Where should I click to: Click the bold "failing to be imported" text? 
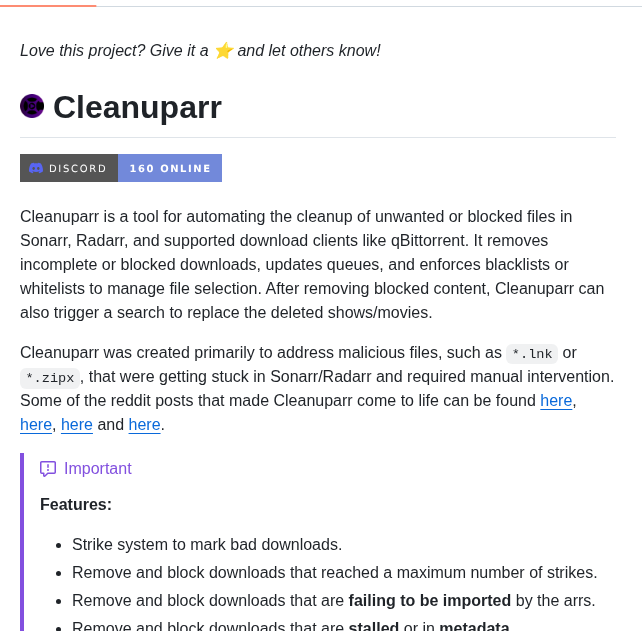tap(429, 601)
